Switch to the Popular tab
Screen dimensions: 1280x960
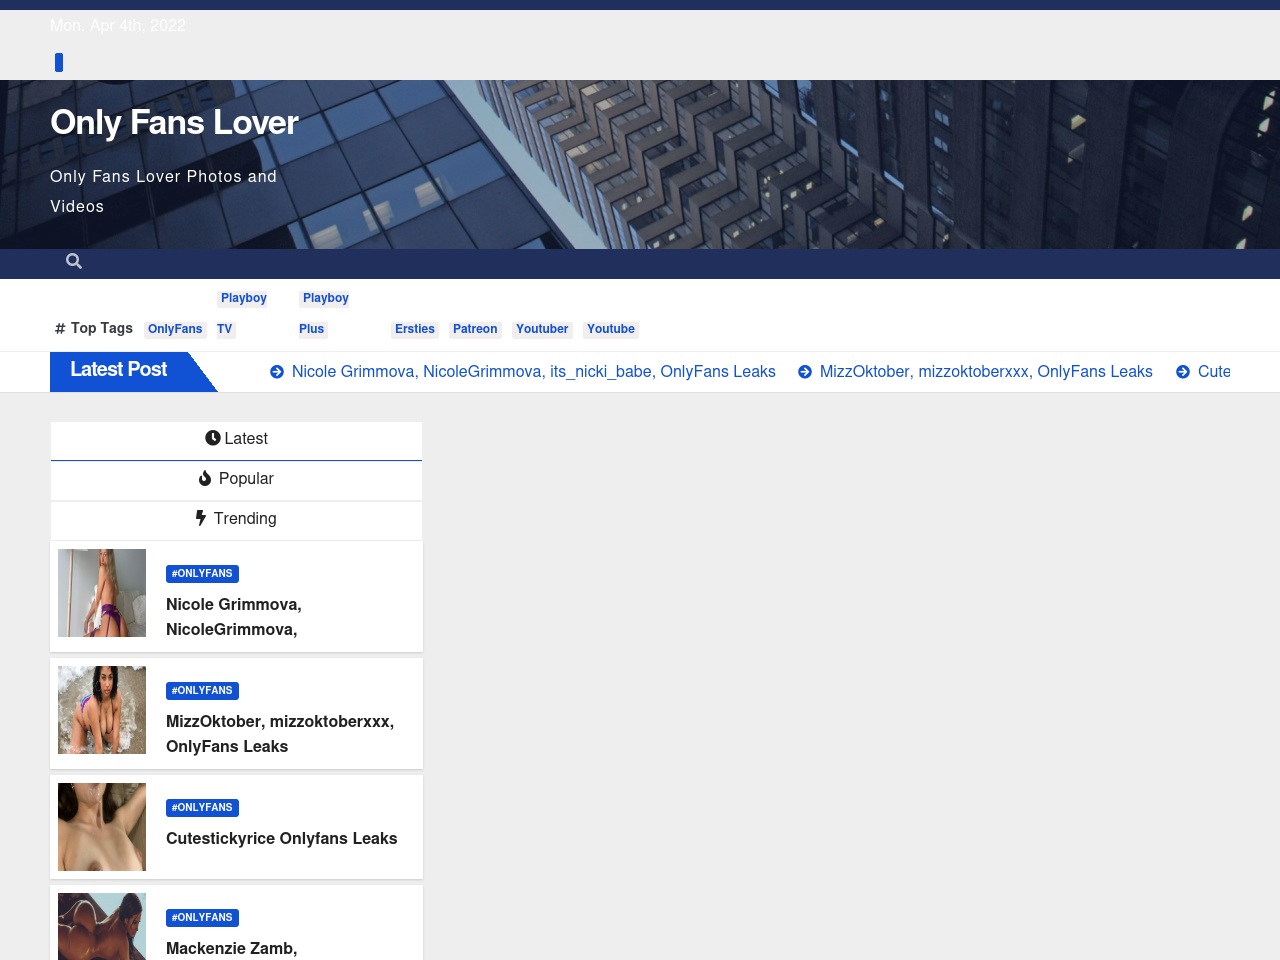click(x=236, y=481)
